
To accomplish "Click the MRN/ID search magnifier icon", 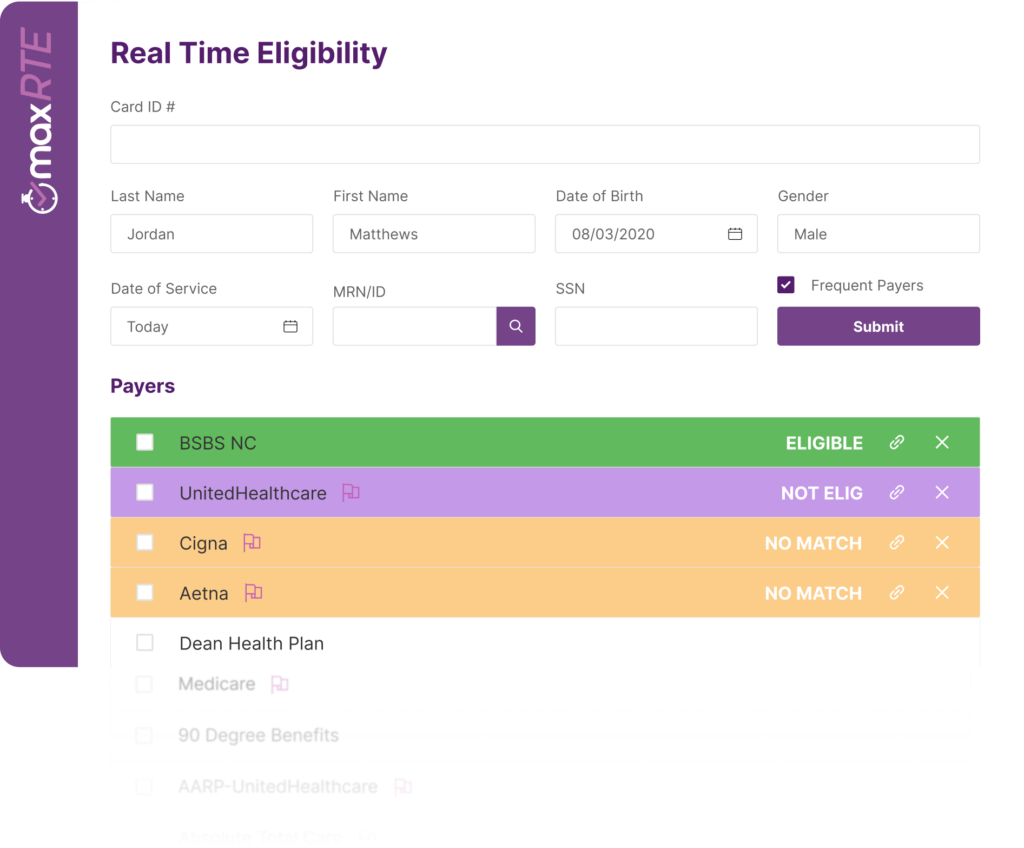I will [515, 326].
